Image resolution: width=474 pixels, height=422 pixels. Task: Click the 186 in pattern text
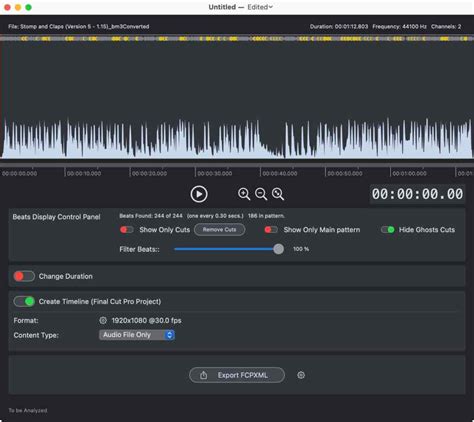point(266,216)
